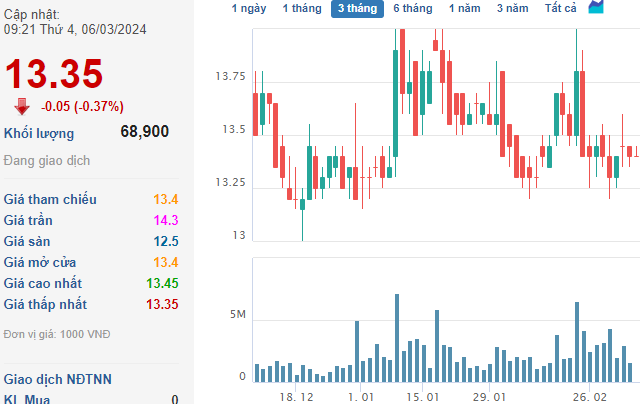Open the area chart icon beside Tất cả

tap(596, 8)
